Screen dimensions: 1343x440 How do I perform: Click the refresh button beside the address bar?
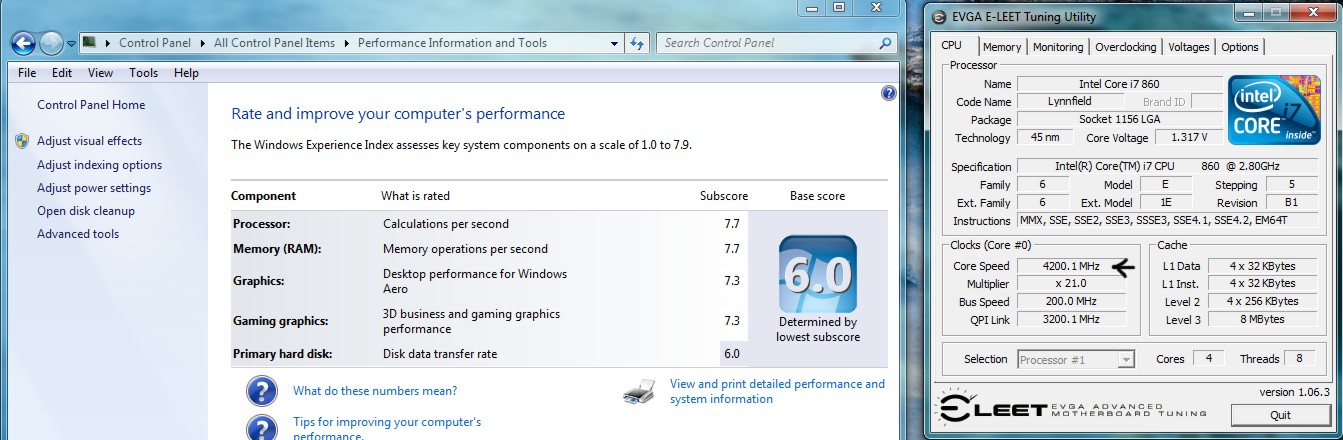click(637, 43)
